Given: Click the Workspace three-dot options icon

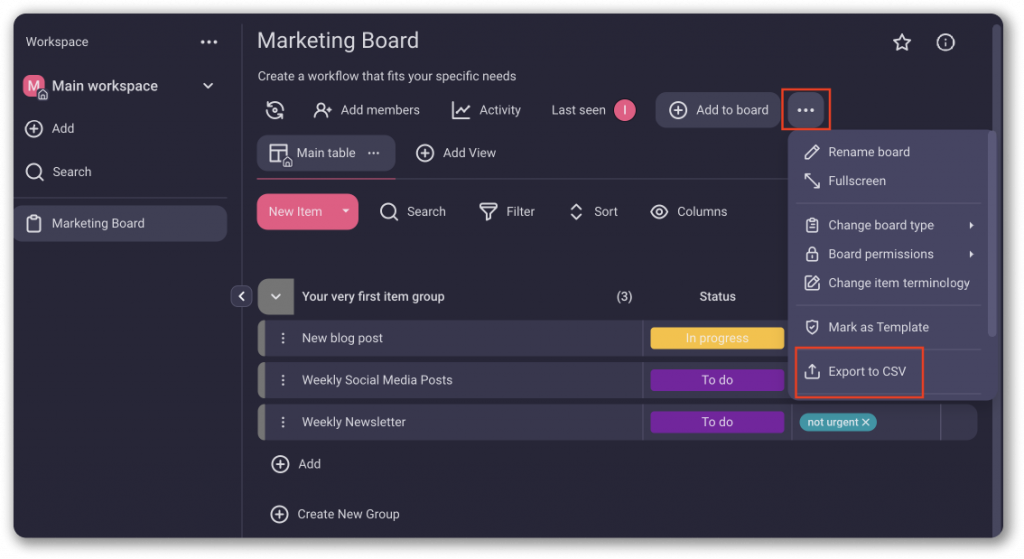Looking at the screenshot, I should coord(208,42).
